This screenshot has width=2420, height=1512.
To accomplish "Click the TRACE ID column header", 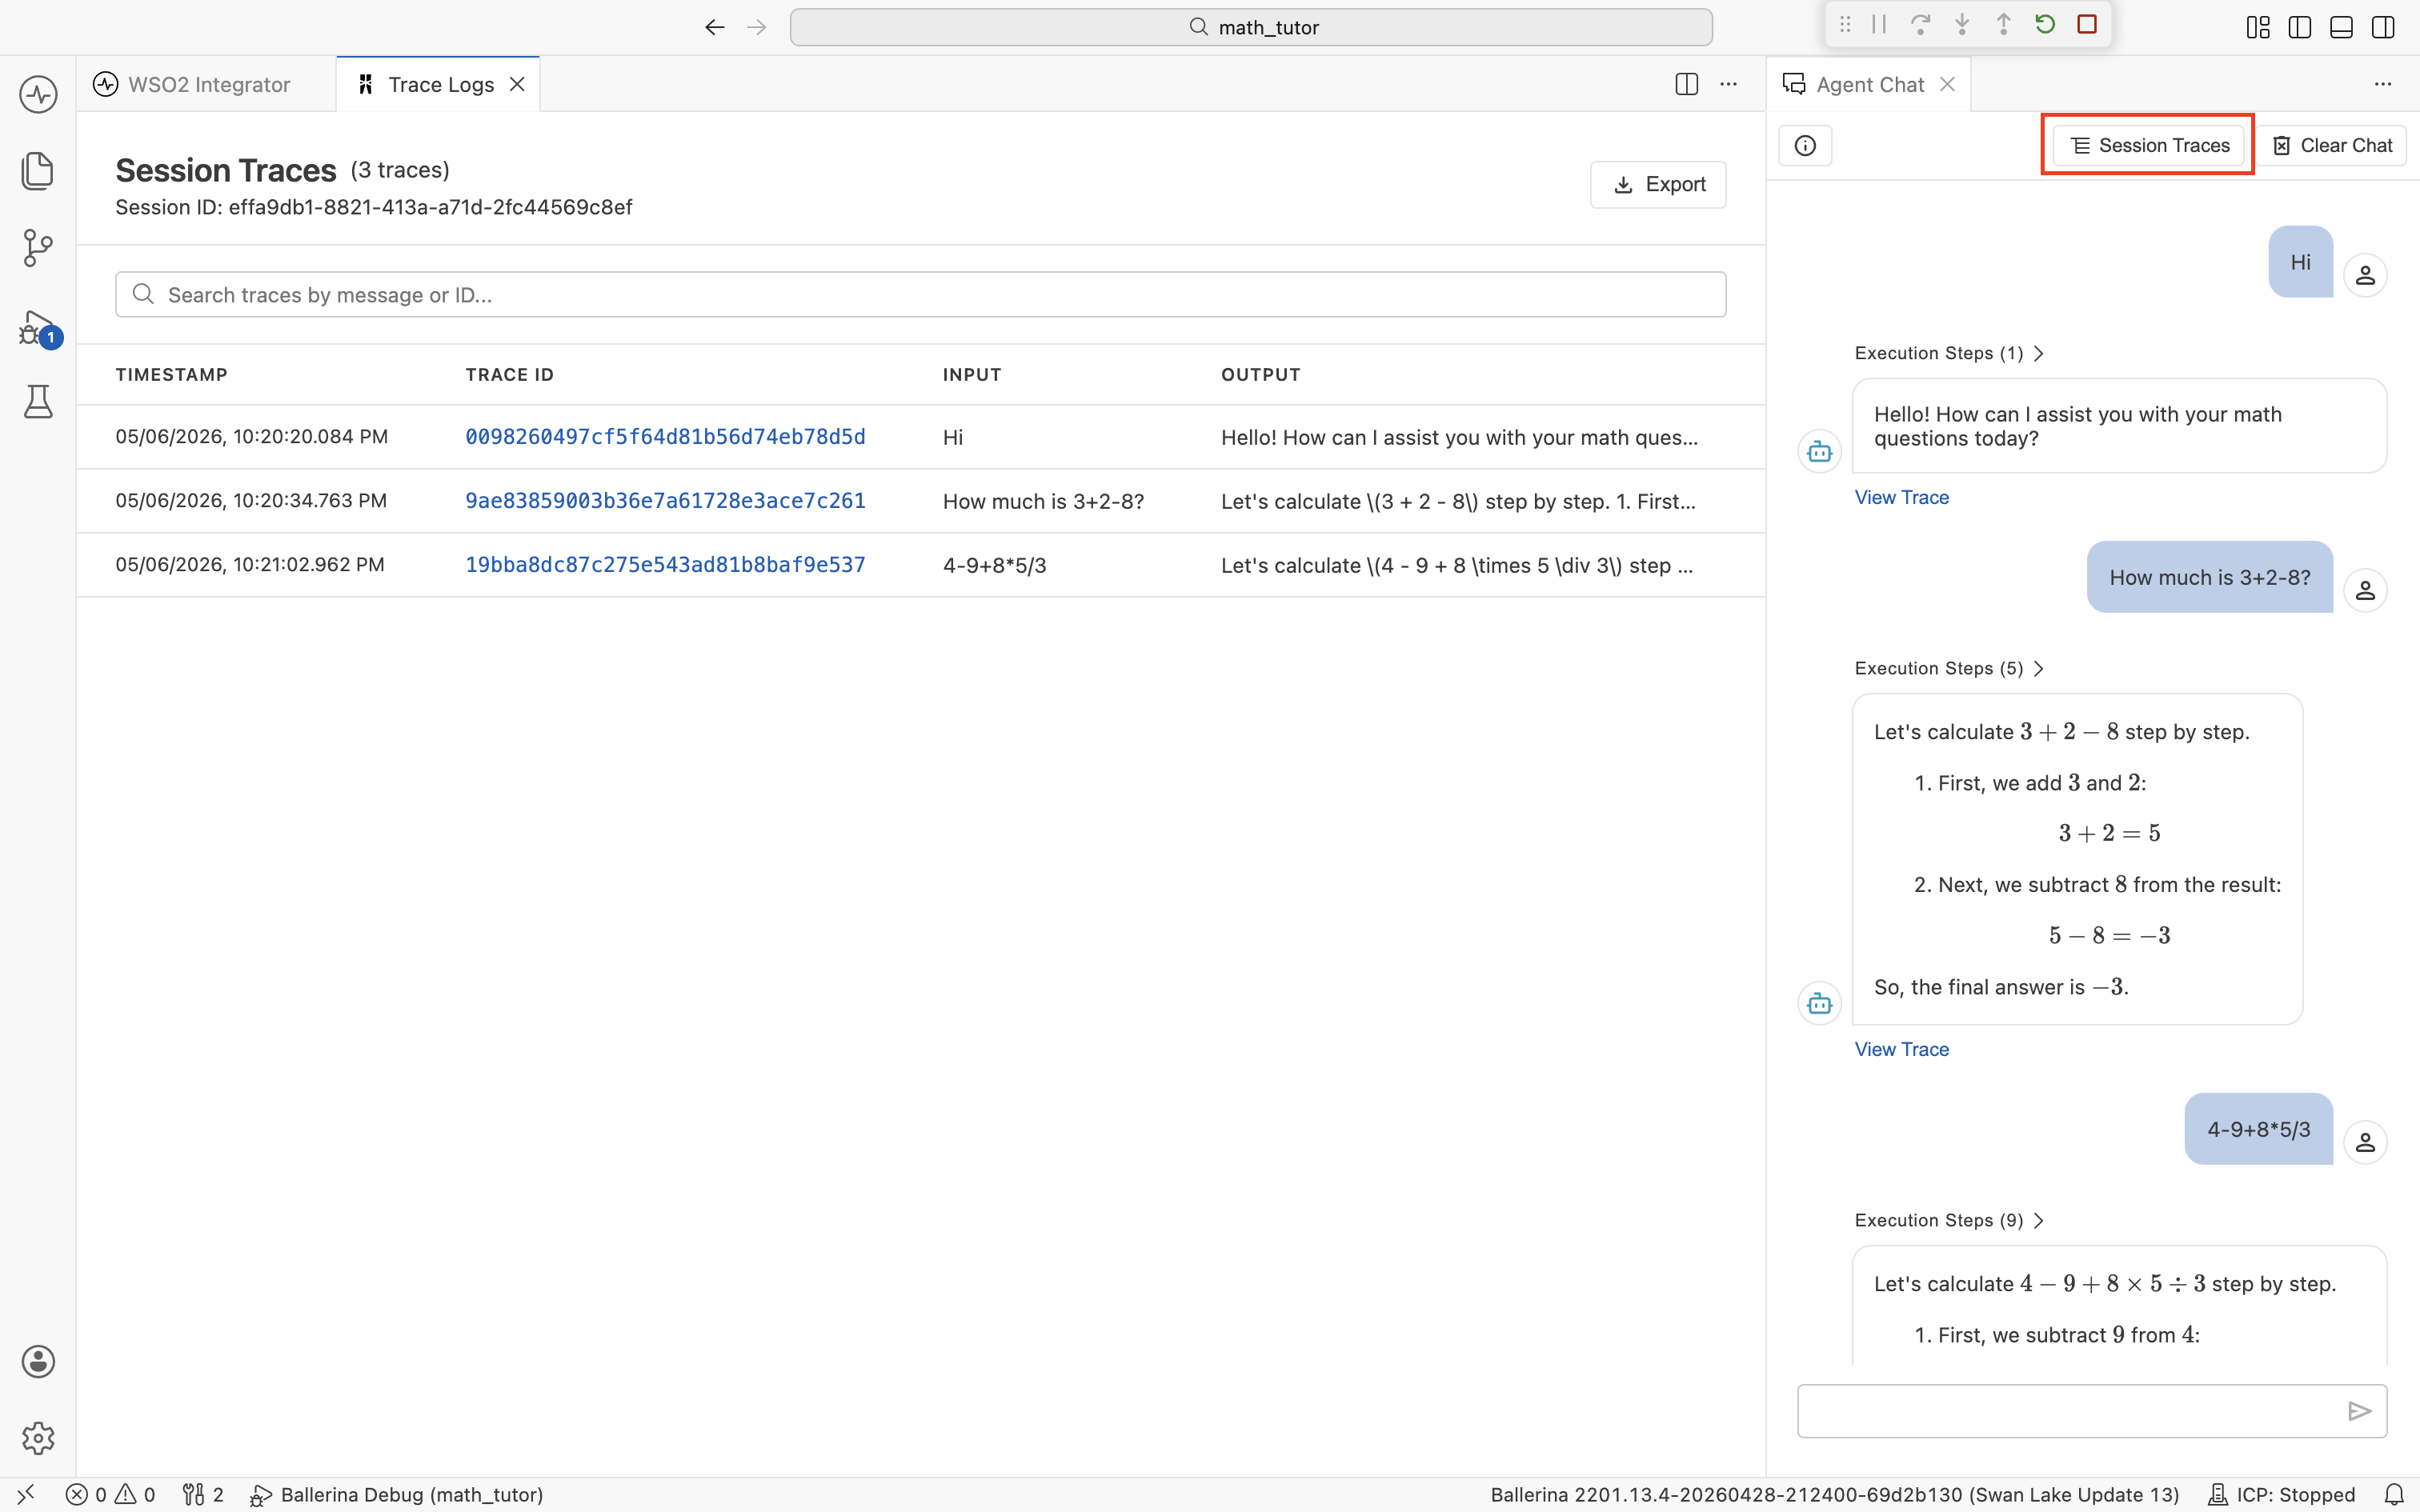I will (x=509, y=375).
